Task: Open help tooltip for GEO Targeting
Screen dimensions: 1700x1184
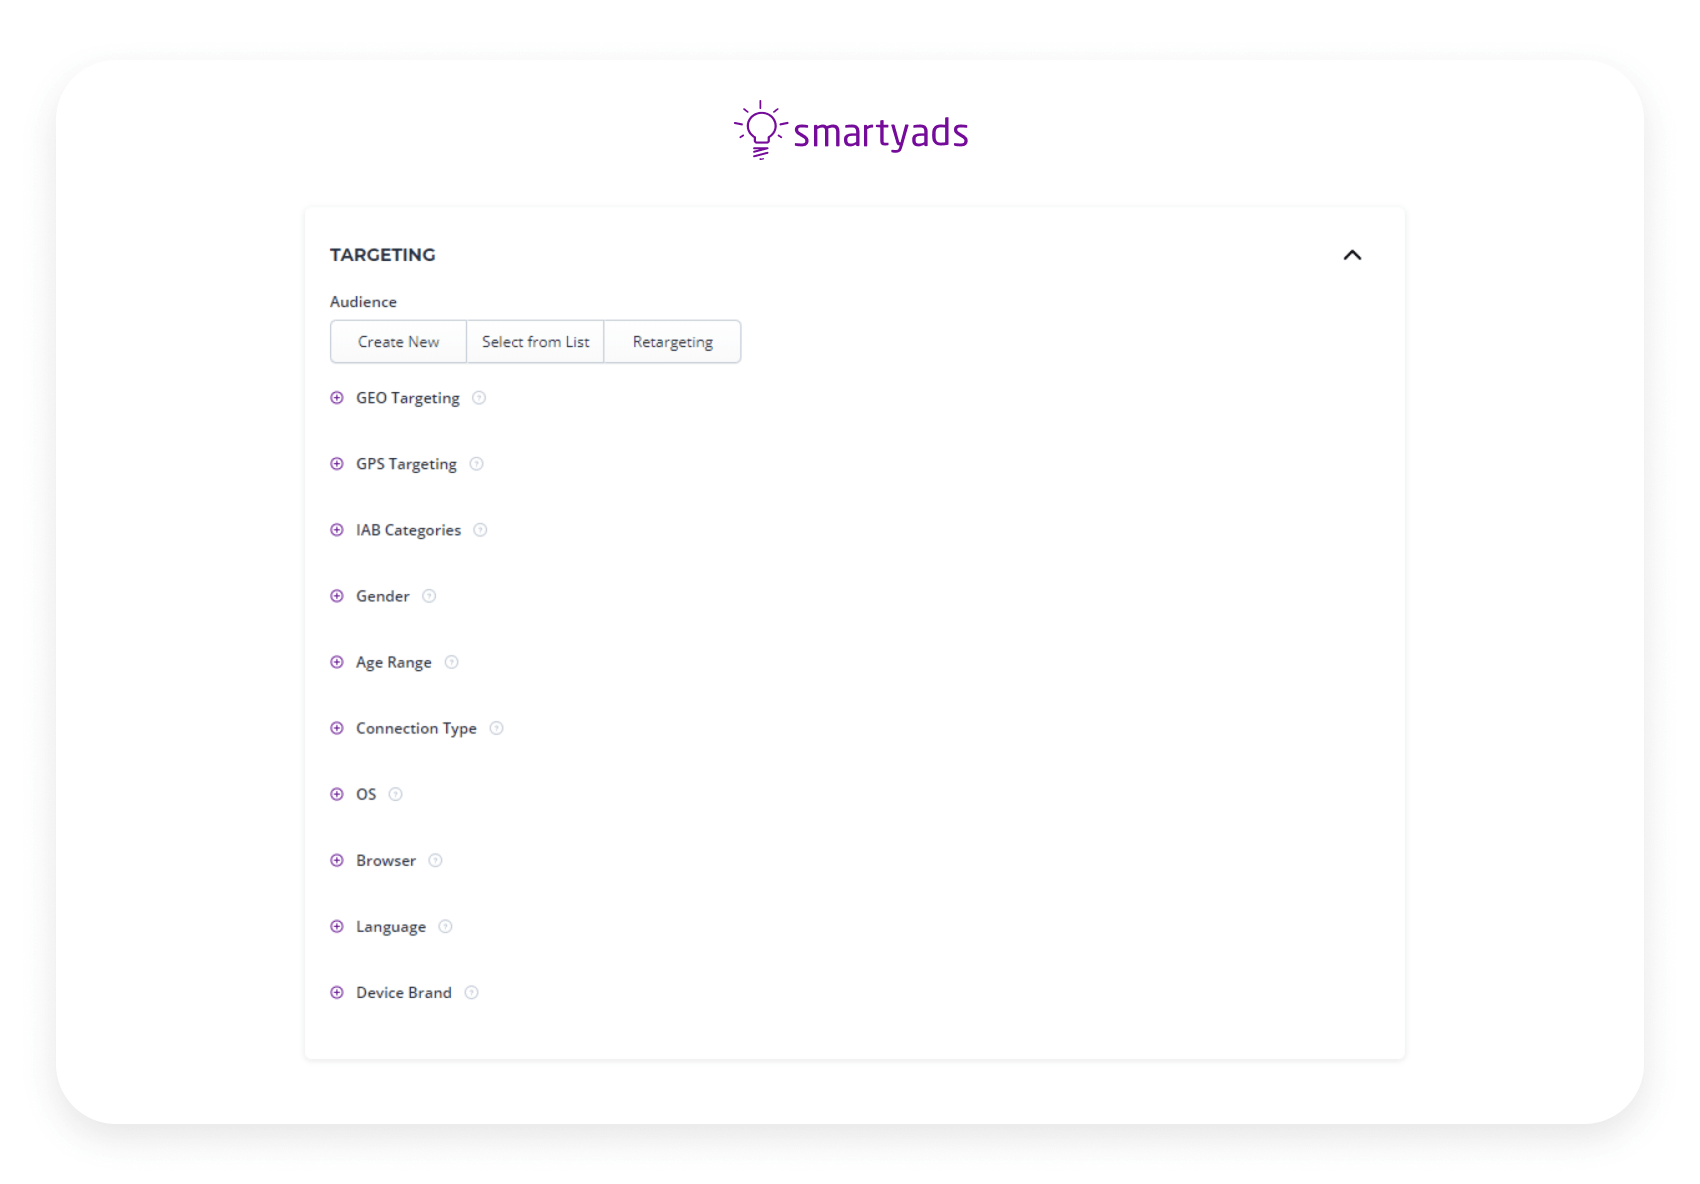Action: [x=479, y=397]
